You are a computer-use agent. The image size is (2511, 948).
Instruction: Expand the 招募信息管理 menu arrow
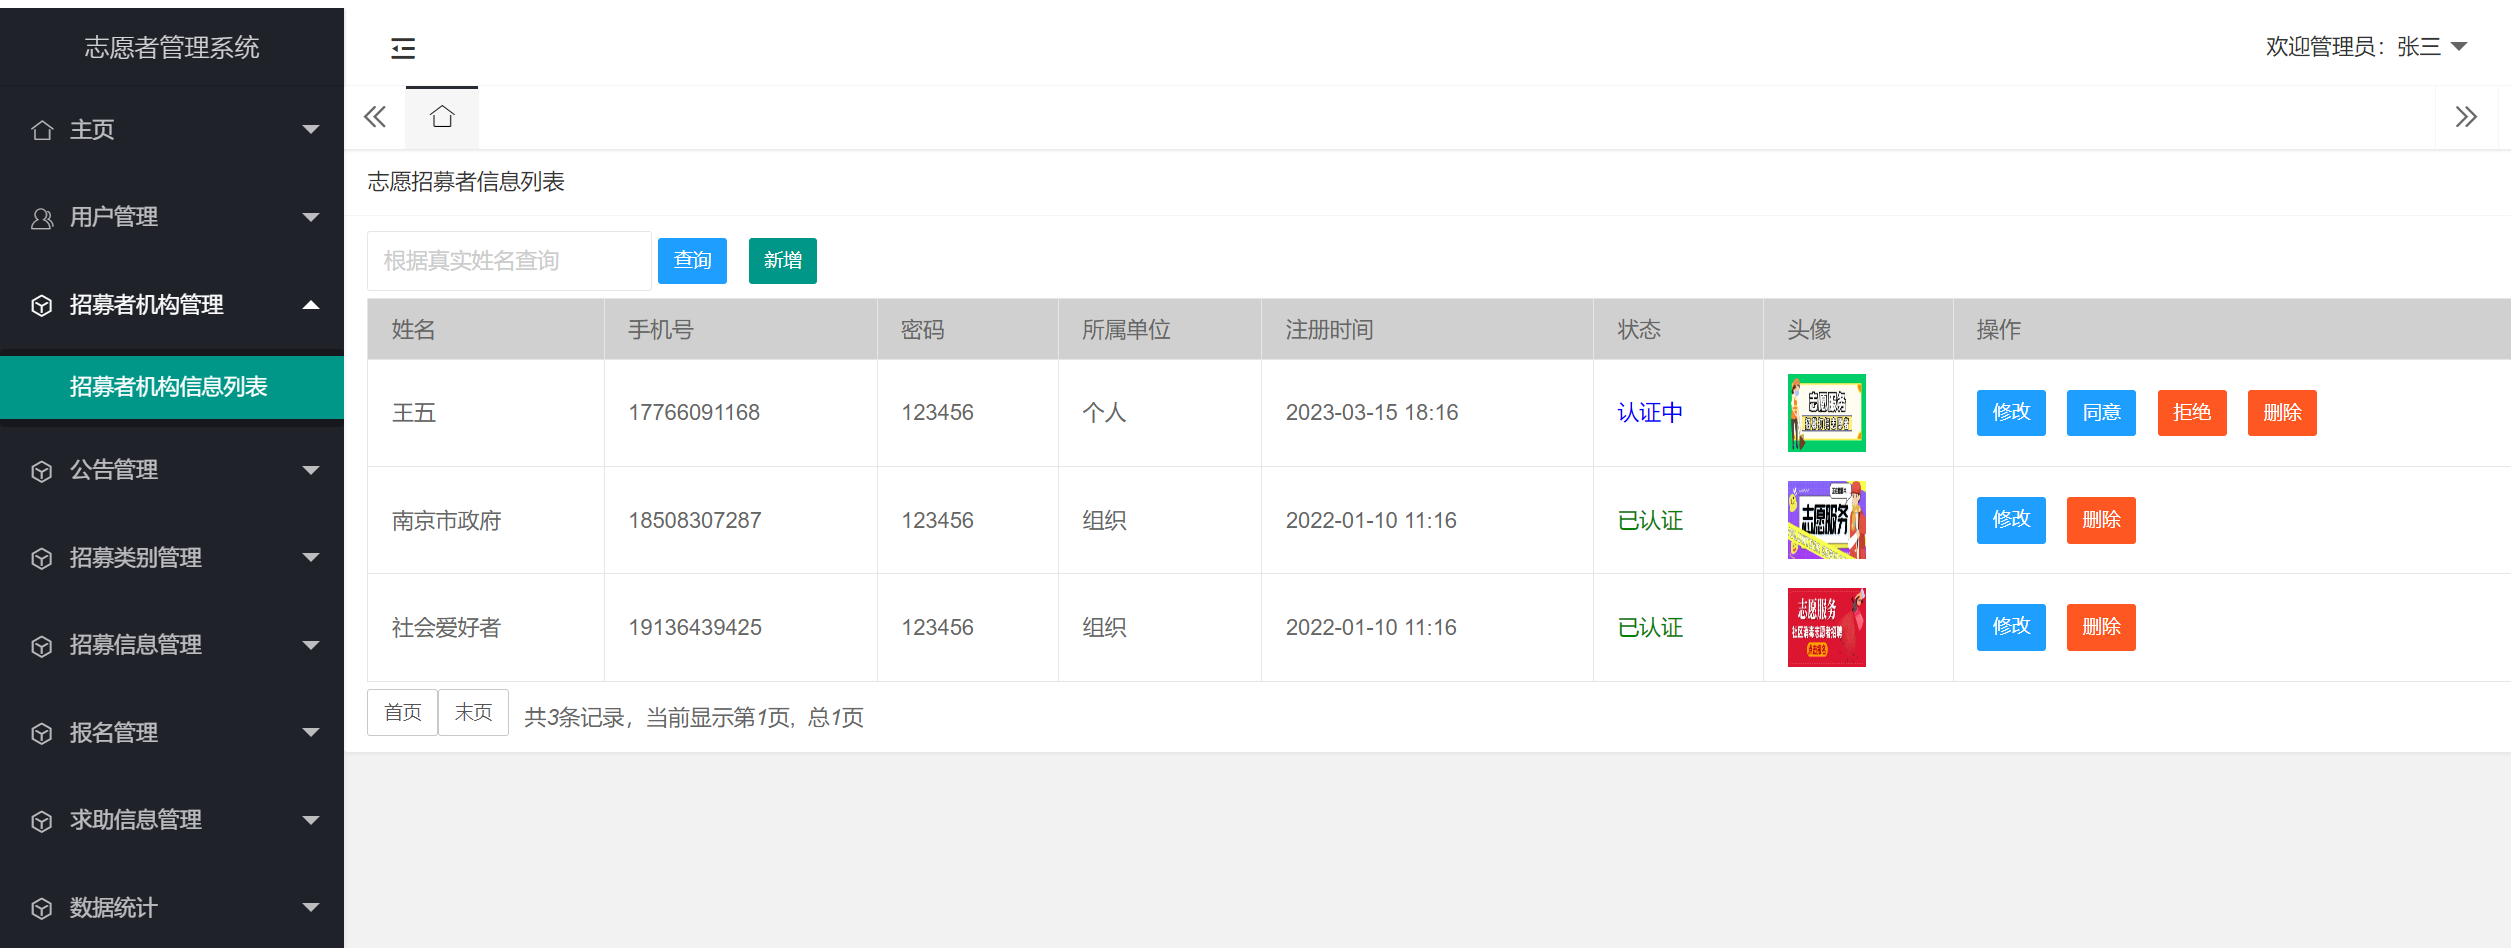311,645
